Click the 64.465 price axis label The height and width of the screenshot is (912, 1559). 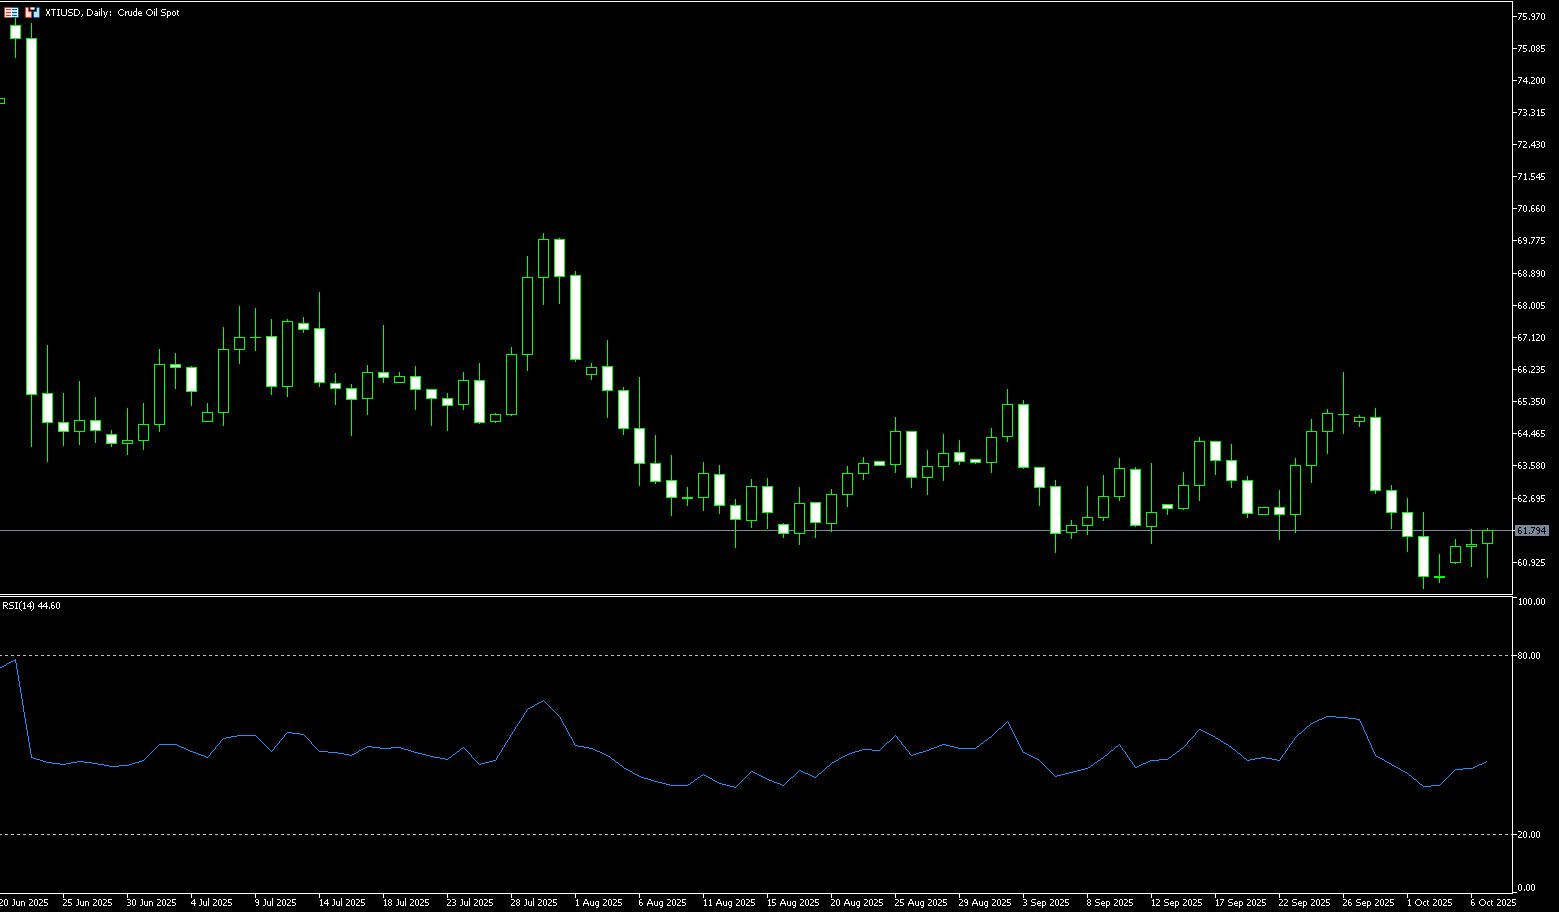click(1531, 434)
